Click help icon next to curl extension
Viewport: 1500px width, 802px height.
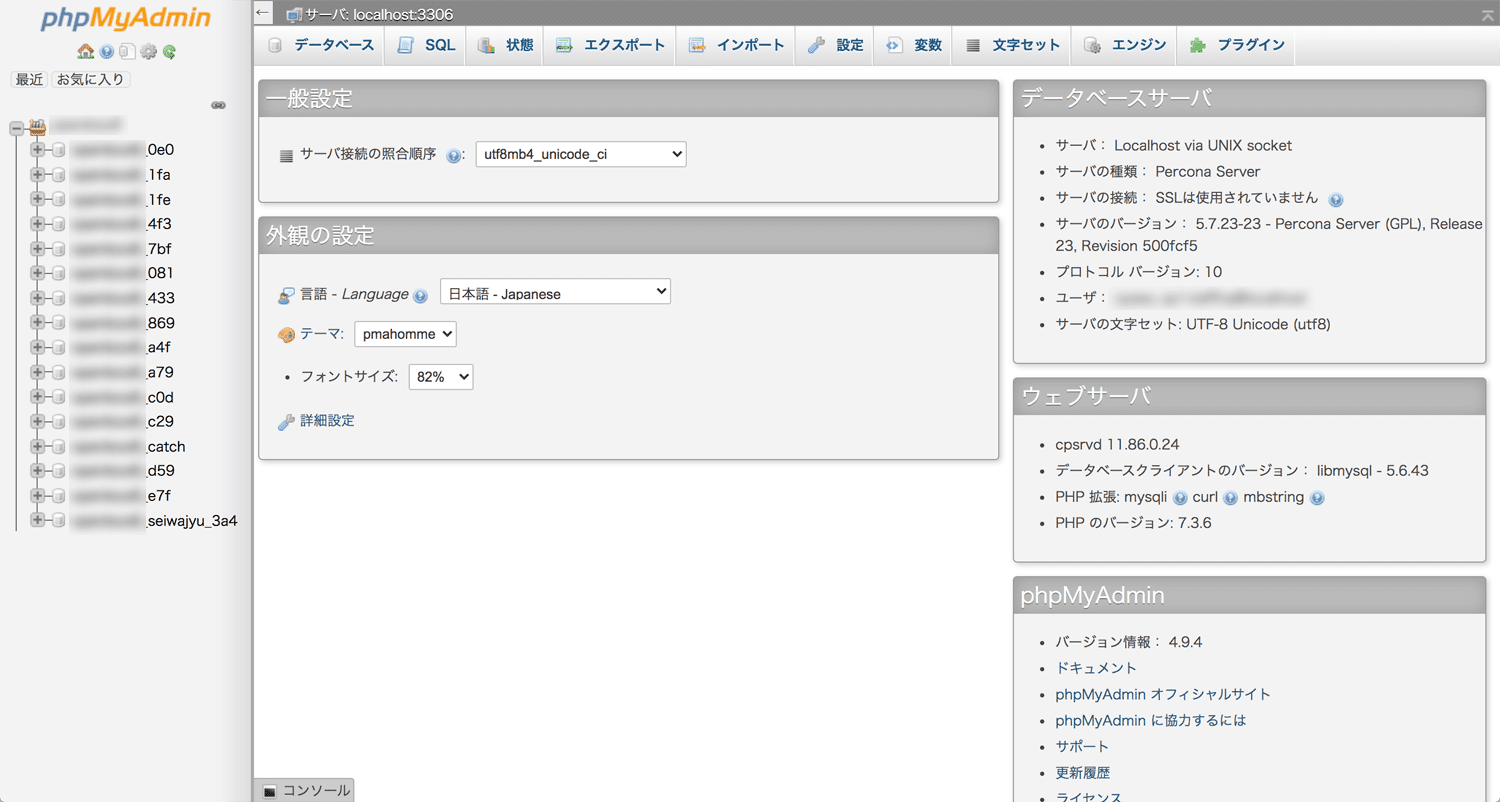pos(1231,498)
